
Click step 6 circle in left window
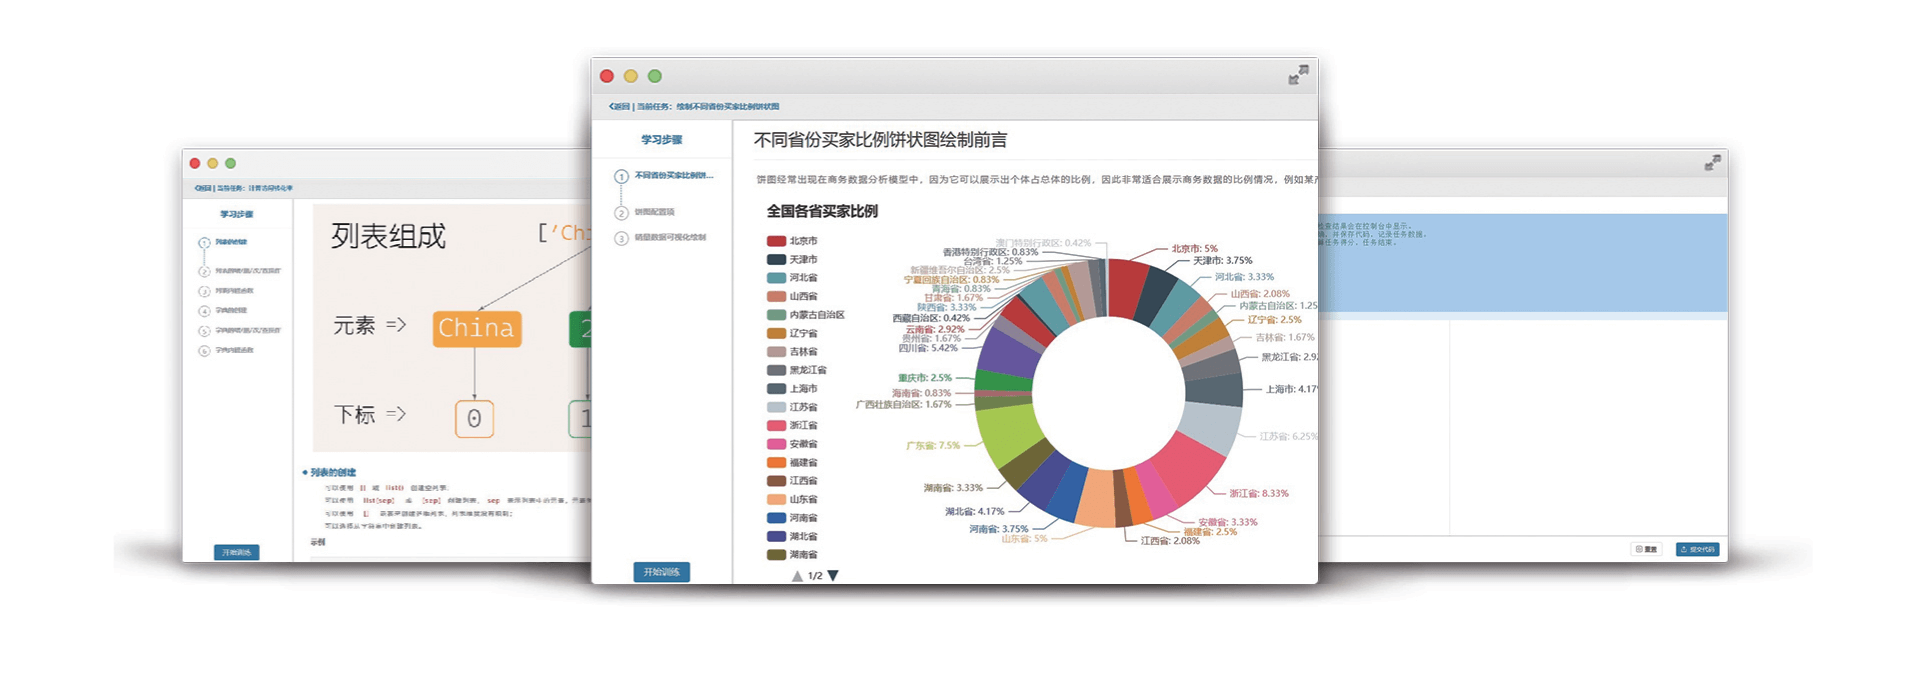tap(204, 351)
